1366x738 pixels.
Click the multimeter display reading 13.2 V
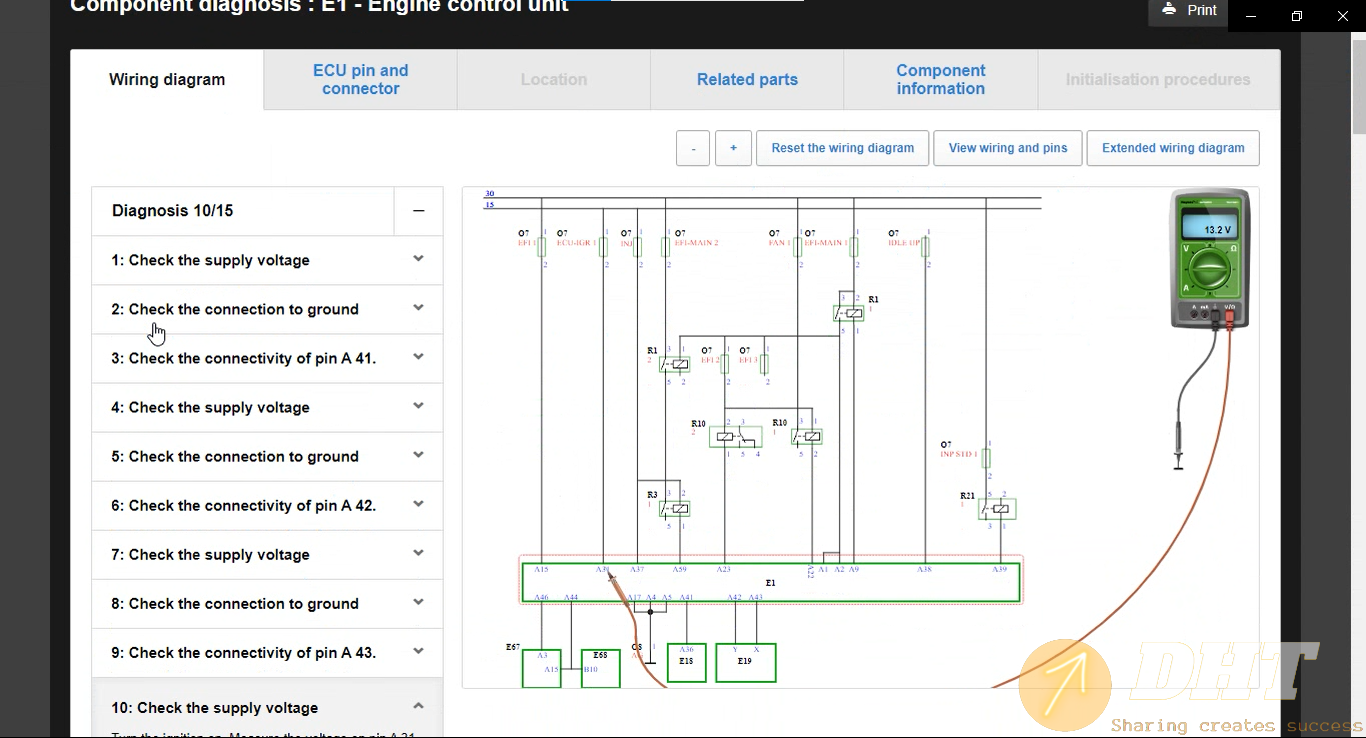[1210, 224]
